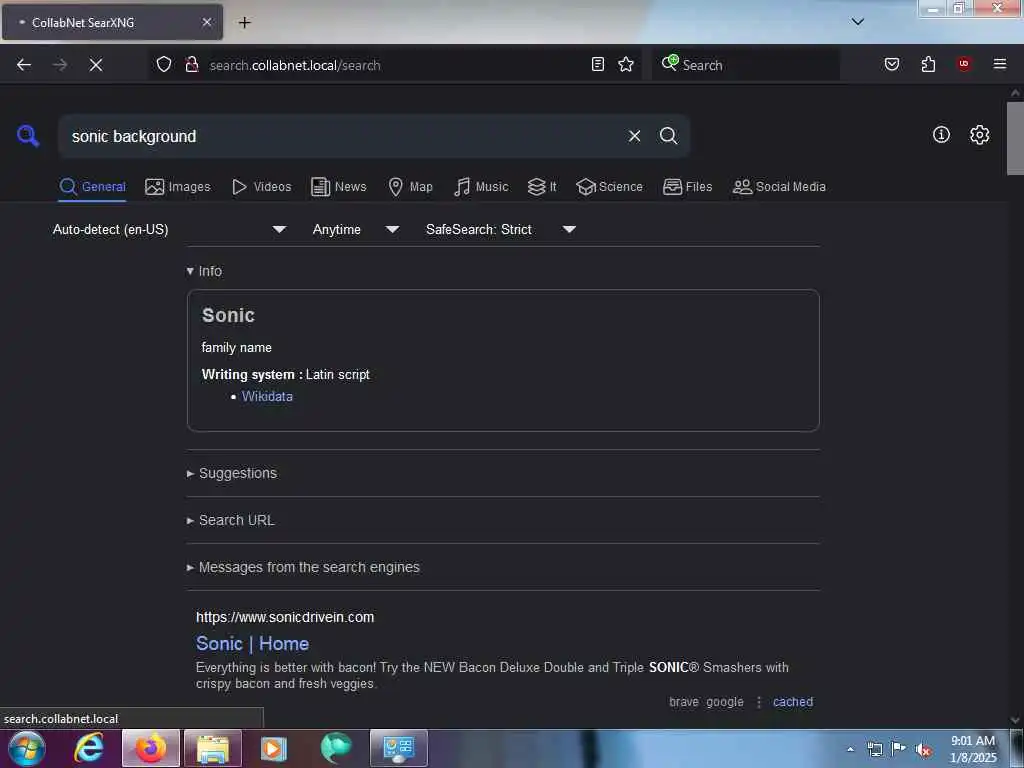The height and width of the screenshot is (768, 1024).
Task: Open a new browser tab
Action: click(x=244, y=23)
